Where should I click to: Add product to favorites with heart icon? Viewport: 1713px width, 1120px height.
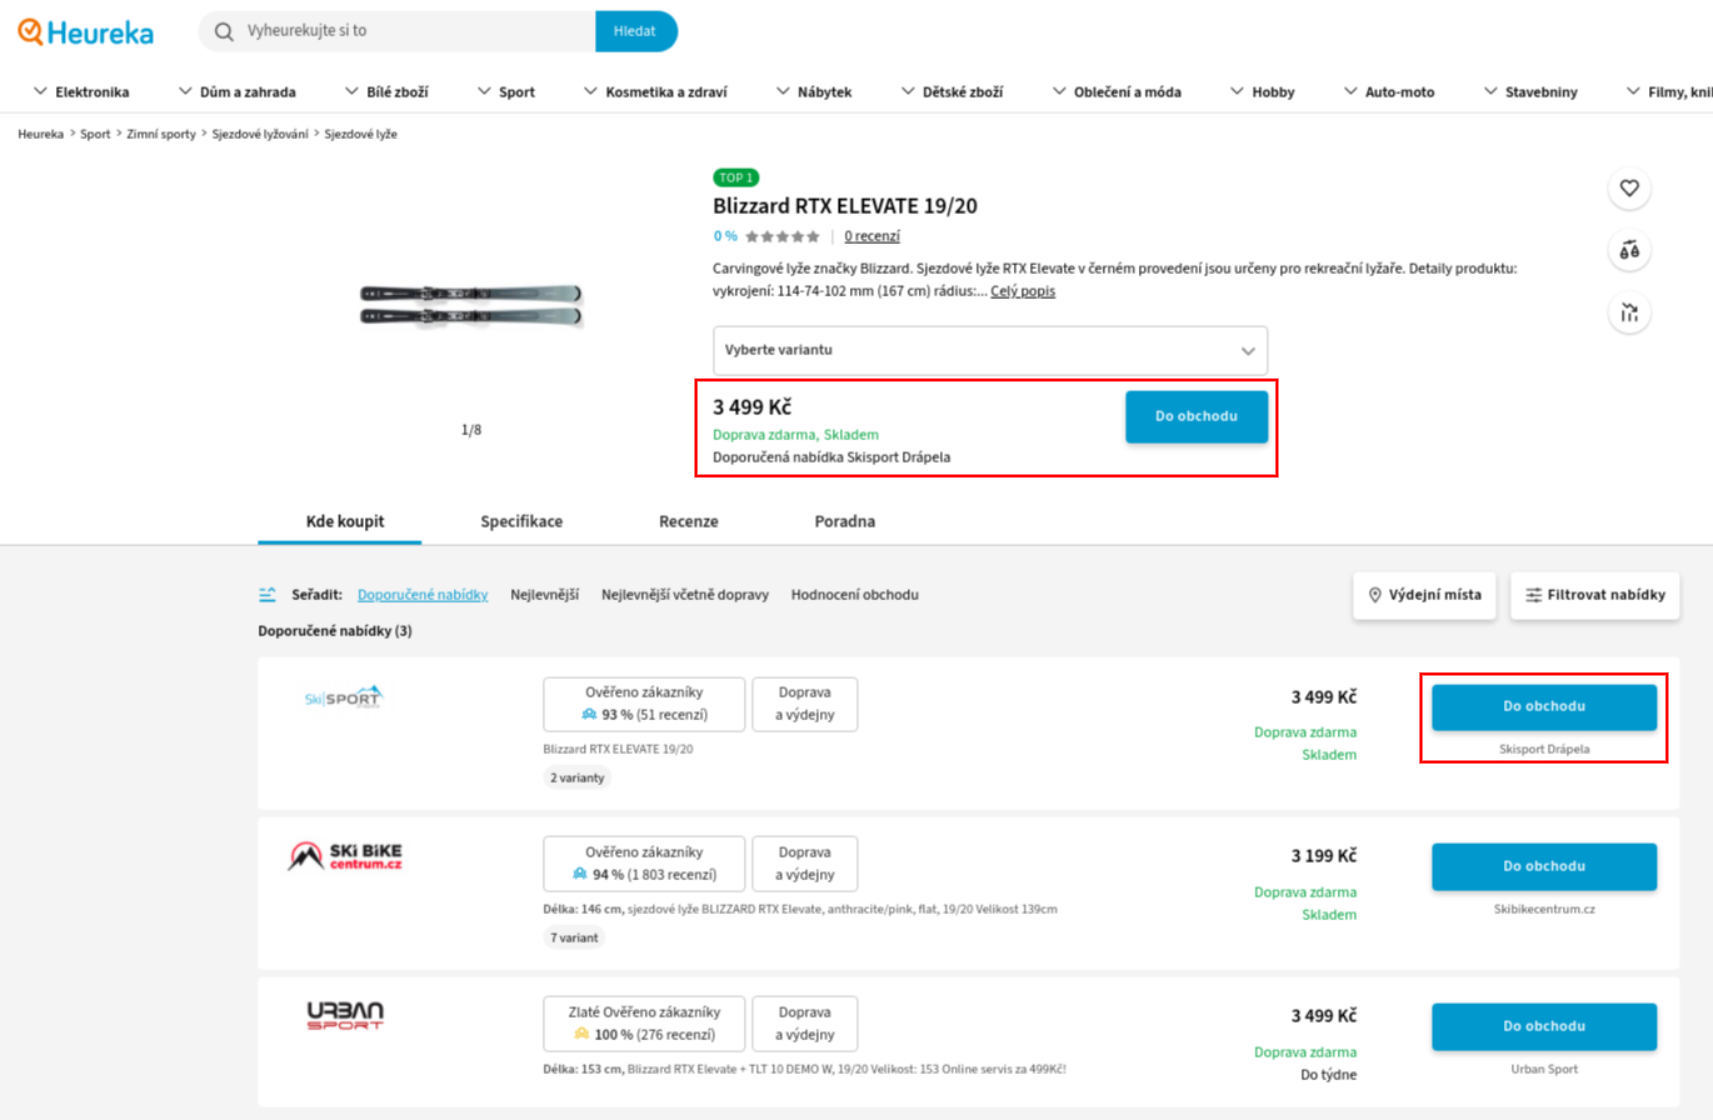click(1629, 188)
